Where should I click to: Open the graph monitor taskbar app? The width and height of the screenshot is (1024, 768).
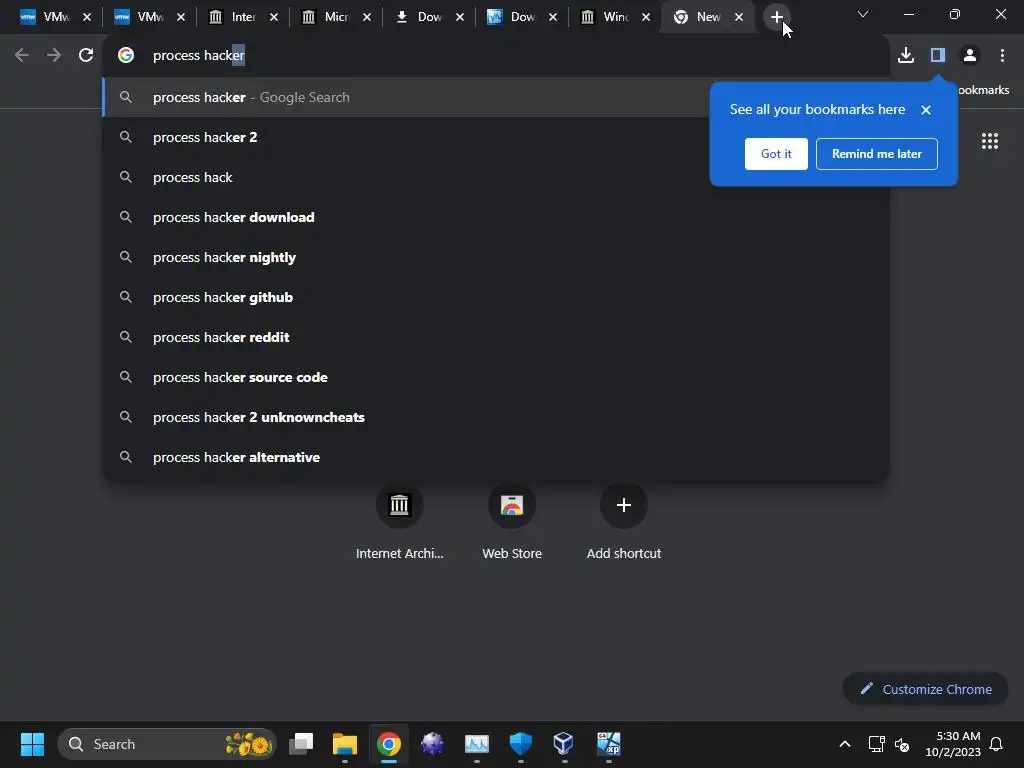click(477, 744)
